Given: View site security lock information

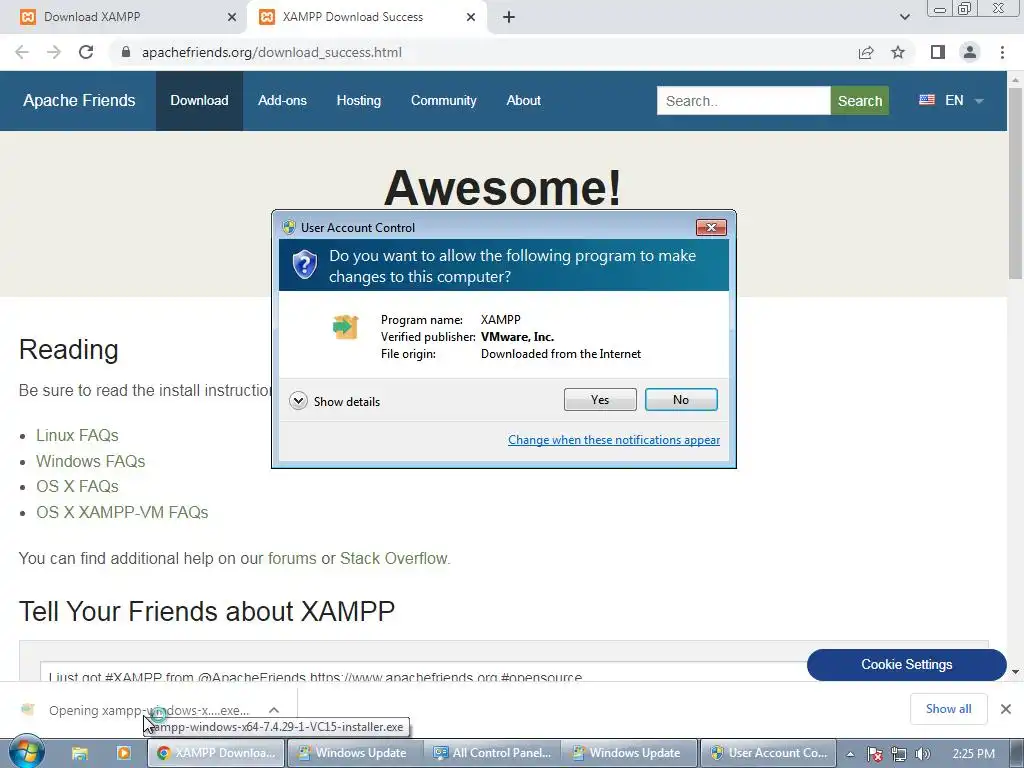Looking at the screenshot, I should point(126,52).
